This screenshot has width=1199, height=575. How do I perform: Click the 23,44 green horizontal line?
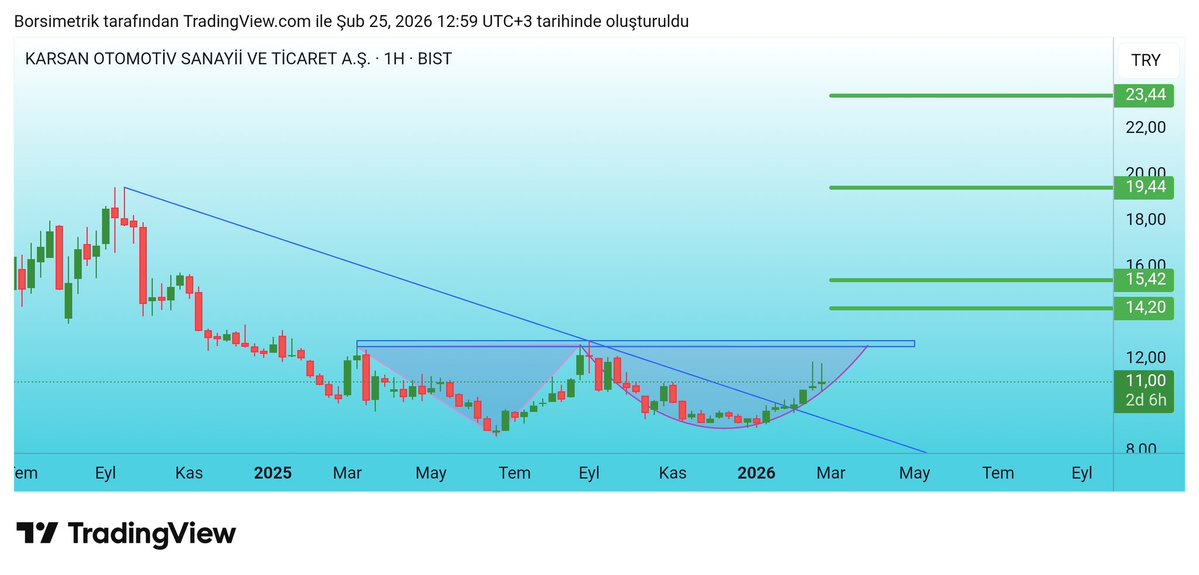pyautogui.click(x=972, y=96)
